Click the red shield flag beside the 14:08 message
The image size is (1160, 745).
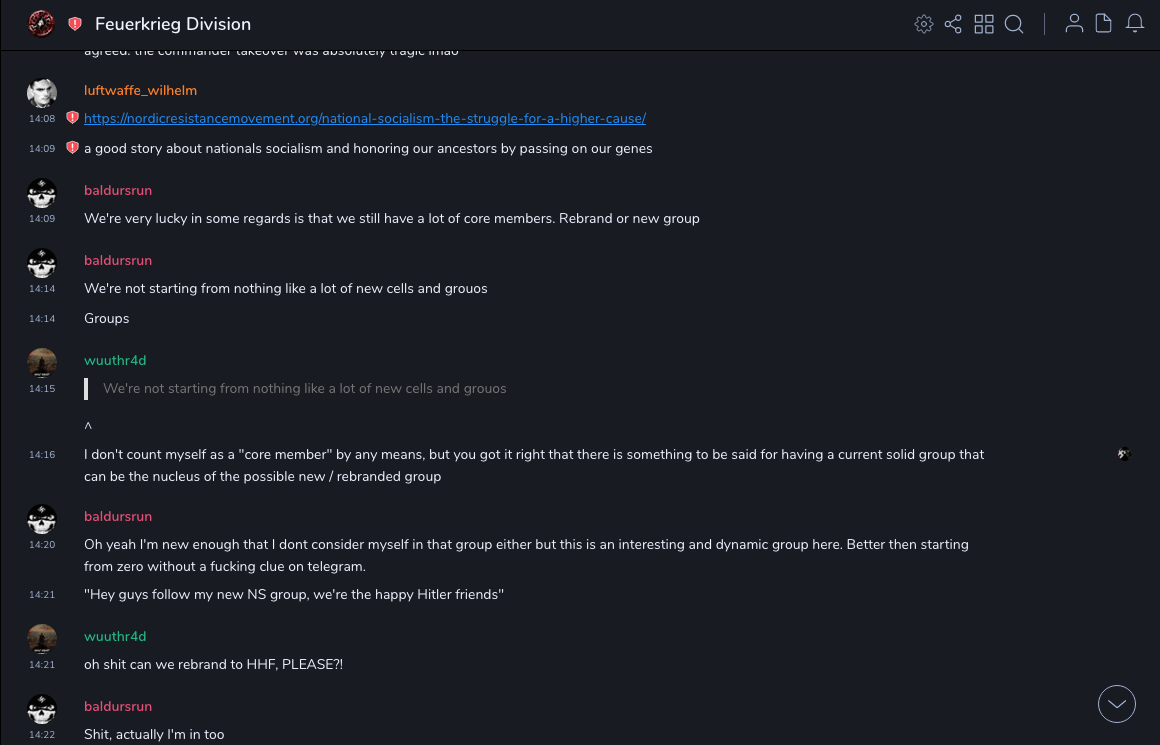[72, 118]
